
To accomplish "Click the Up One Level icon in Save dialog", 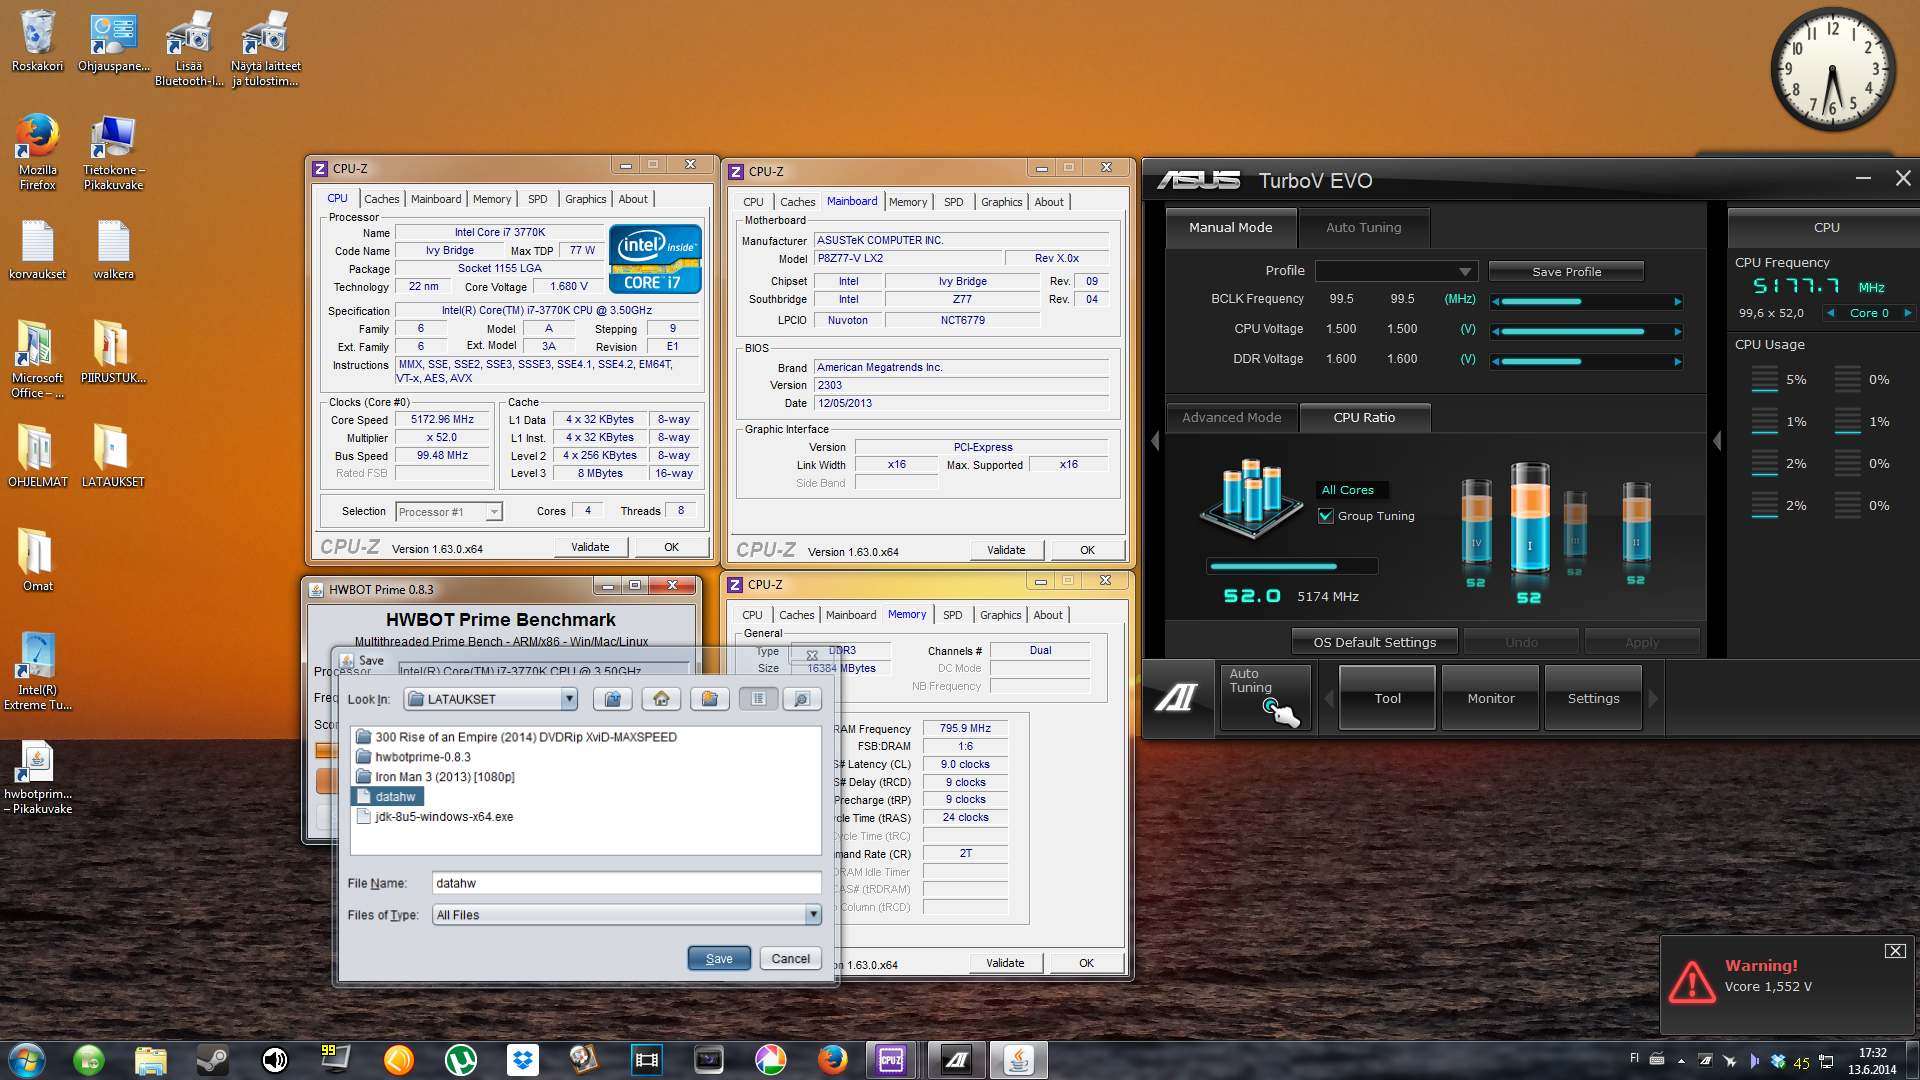I will (613, 699).
